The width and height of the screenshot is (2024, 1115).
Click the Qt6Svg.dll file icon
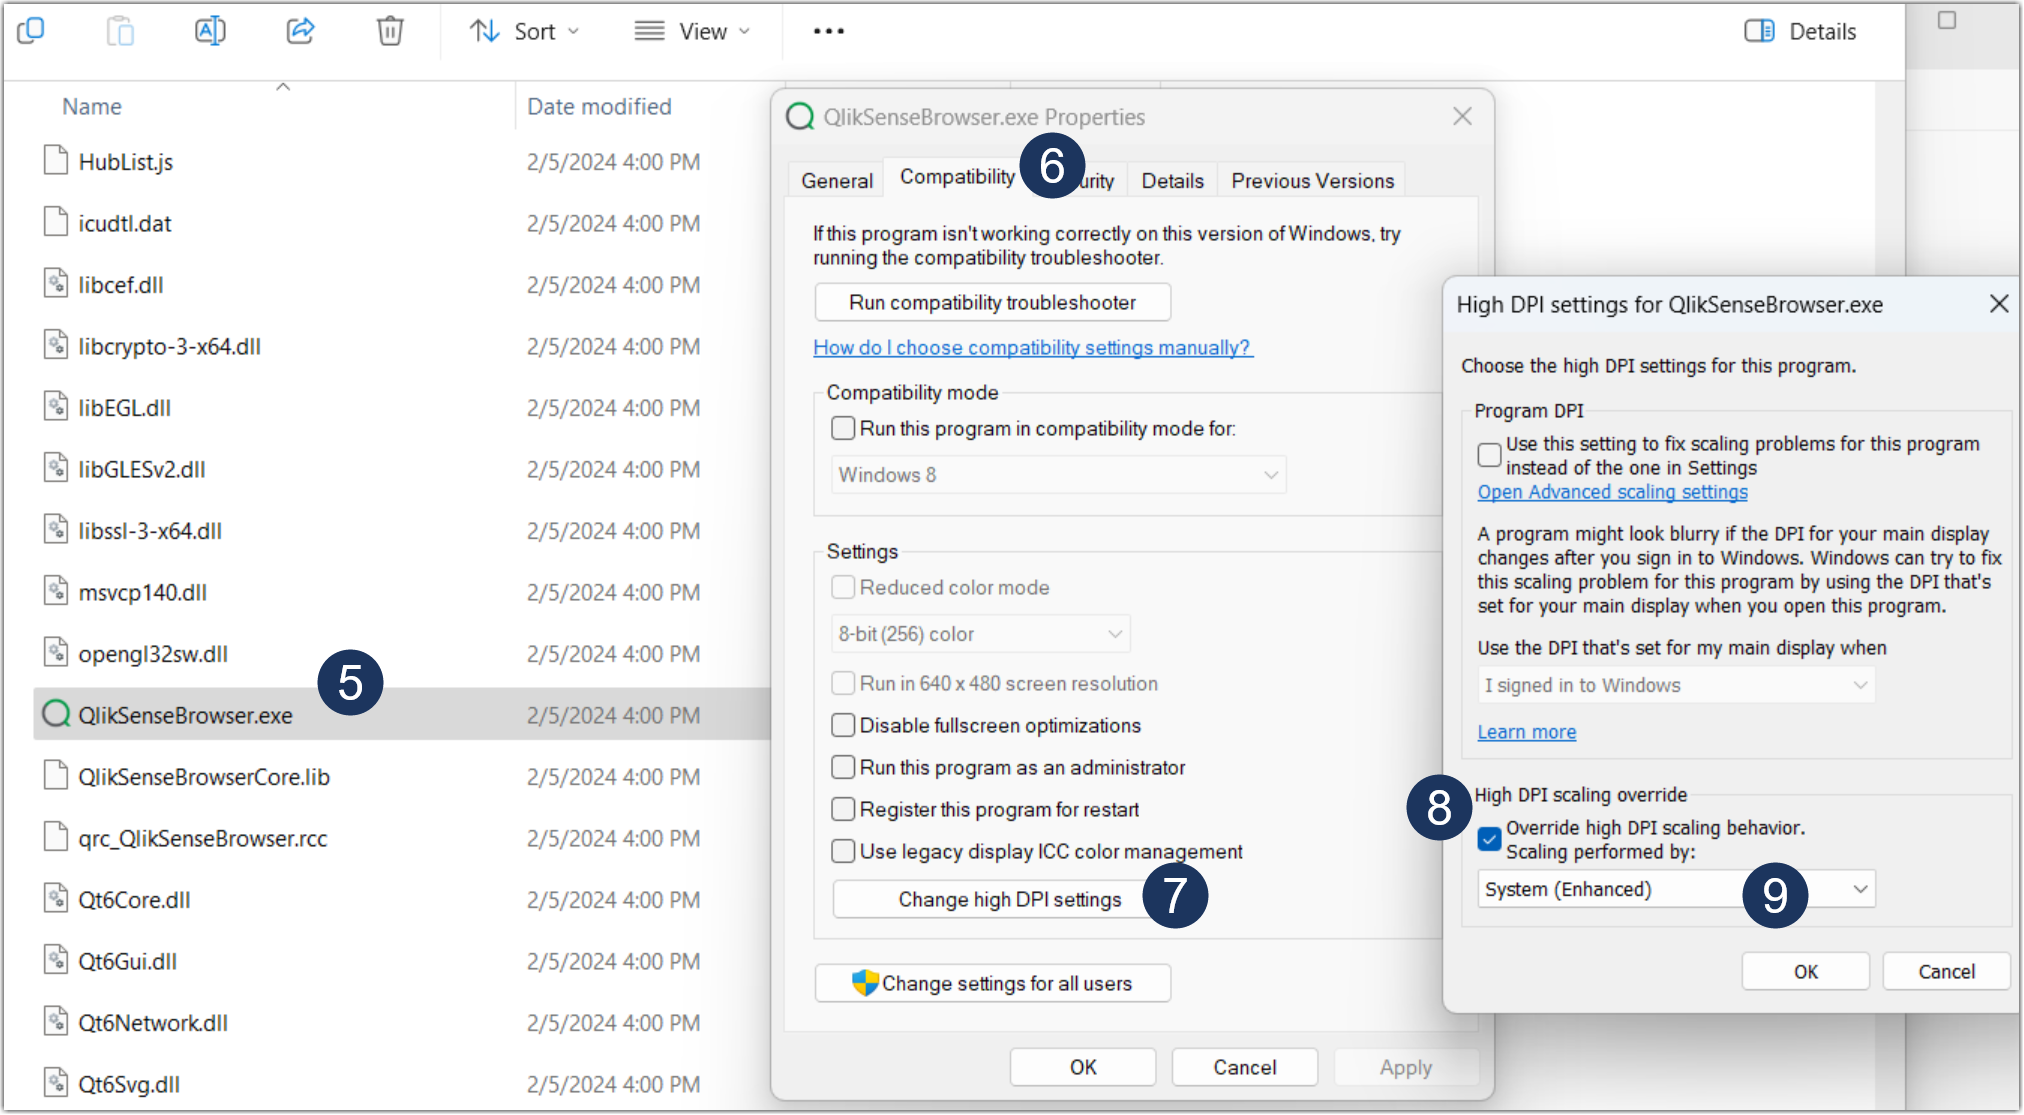pos(56,1083)
